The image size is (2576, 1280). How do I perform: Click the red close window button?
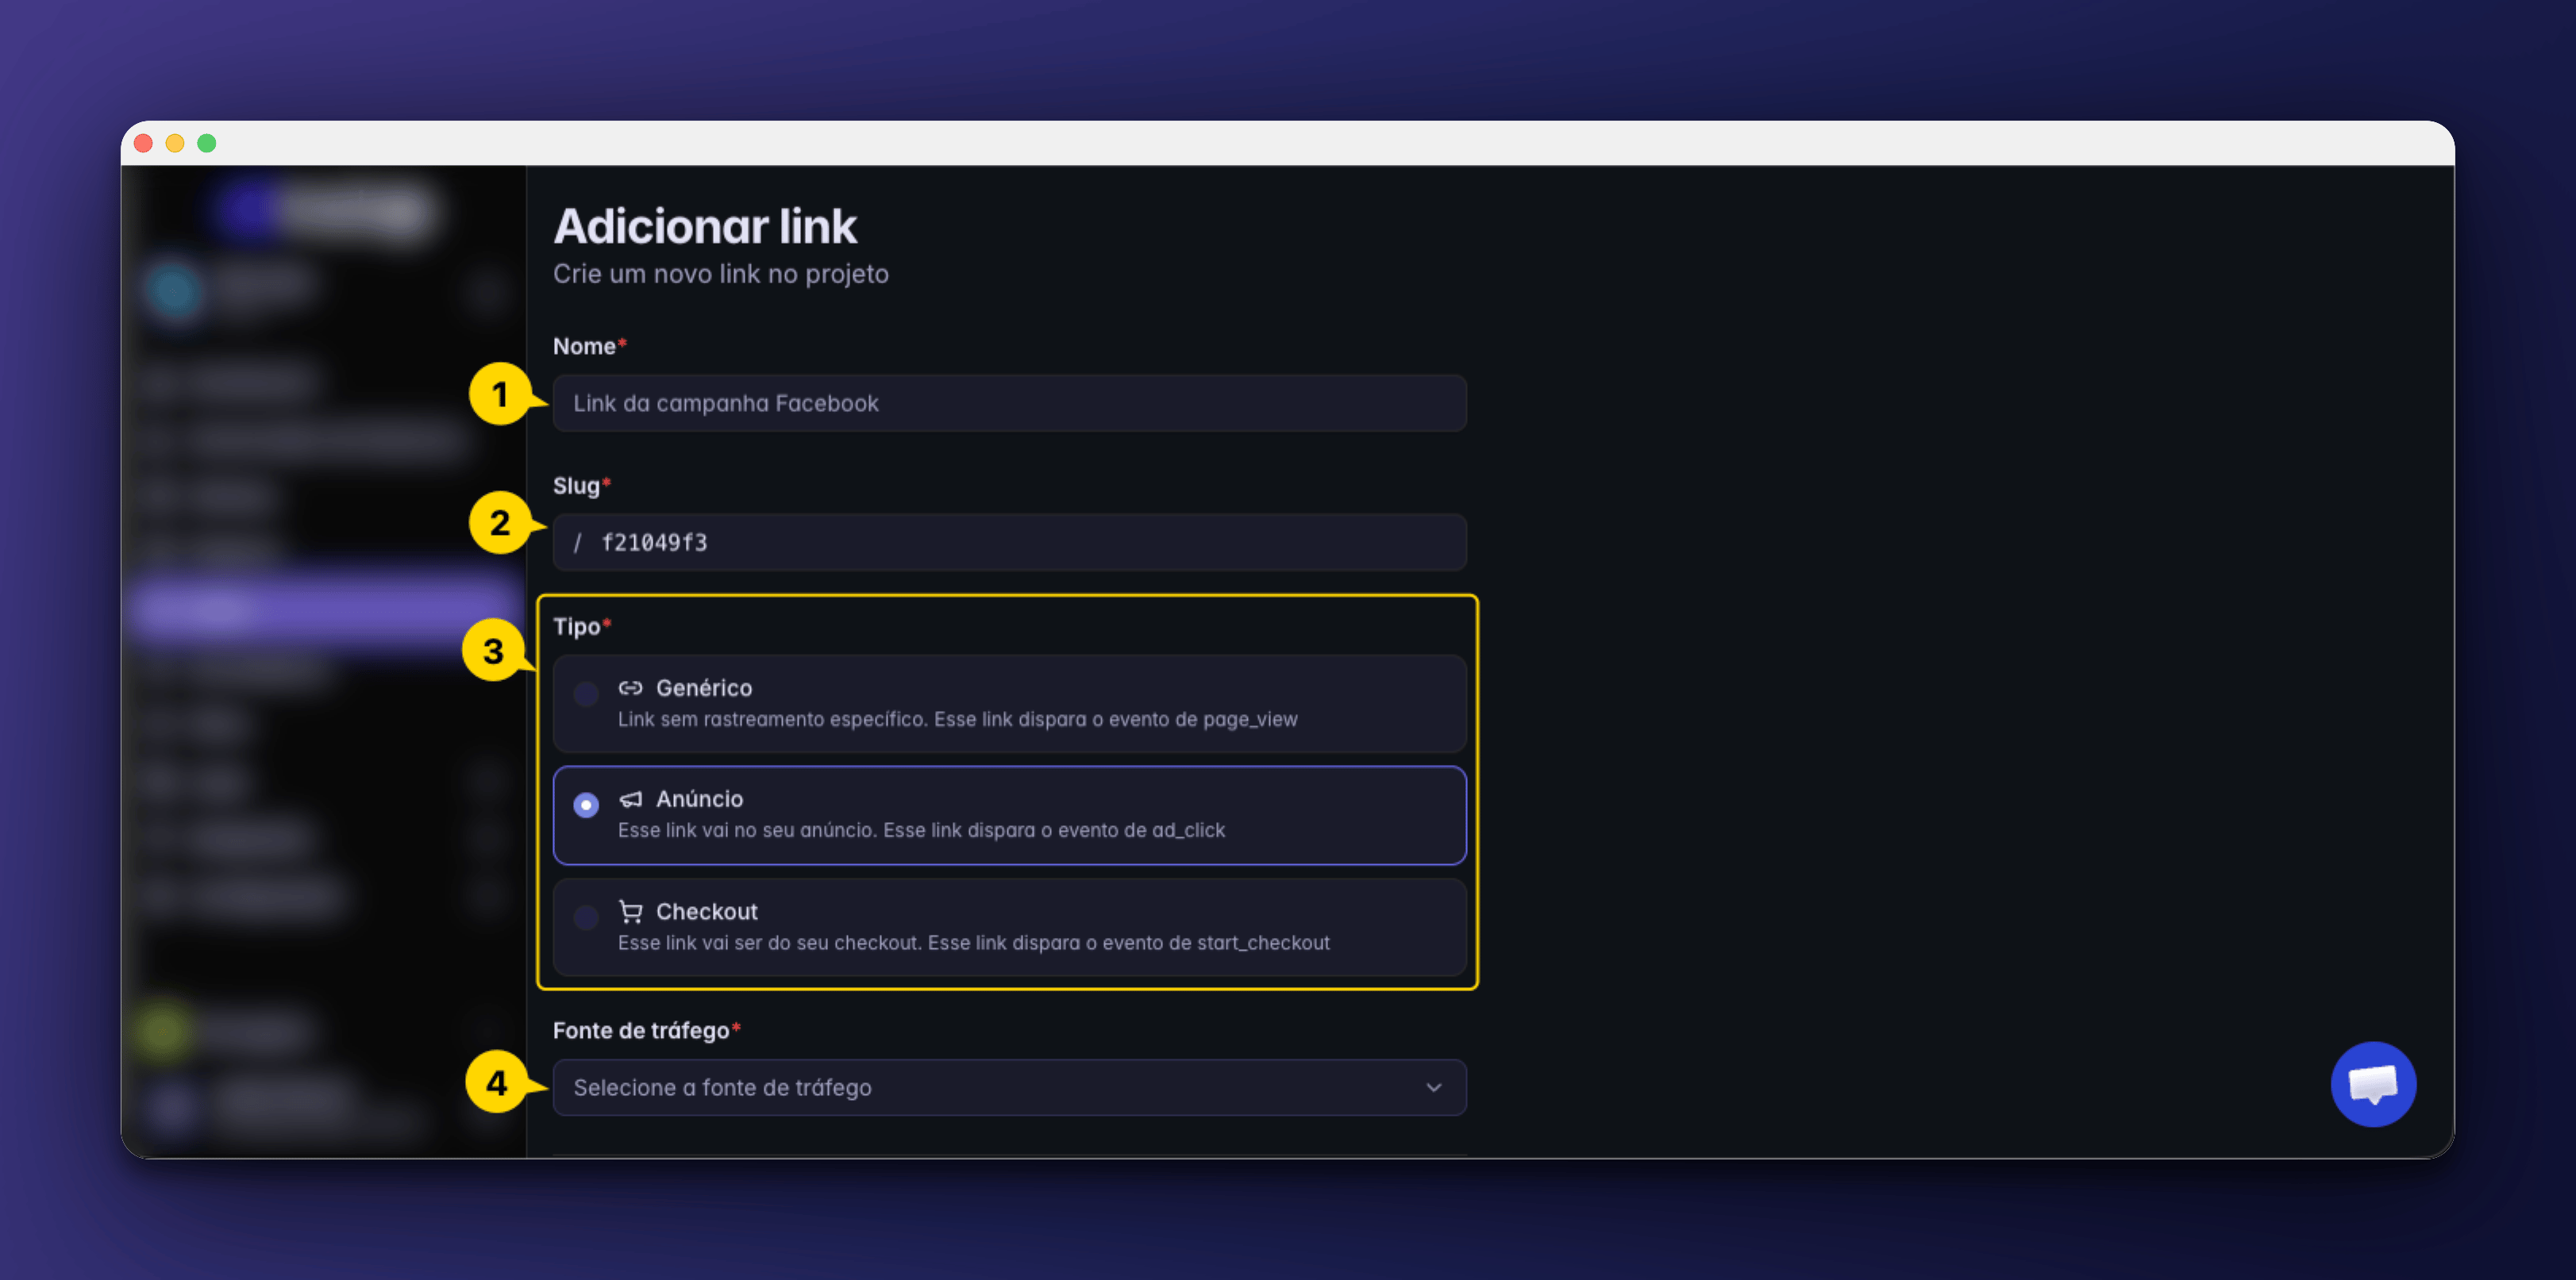coord(143,143)
